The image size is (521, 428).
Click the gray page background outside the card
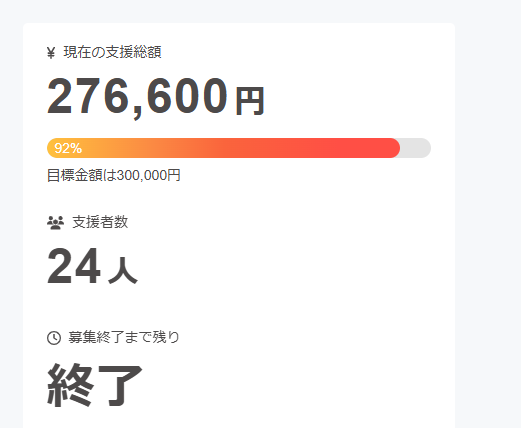point(487,213)
